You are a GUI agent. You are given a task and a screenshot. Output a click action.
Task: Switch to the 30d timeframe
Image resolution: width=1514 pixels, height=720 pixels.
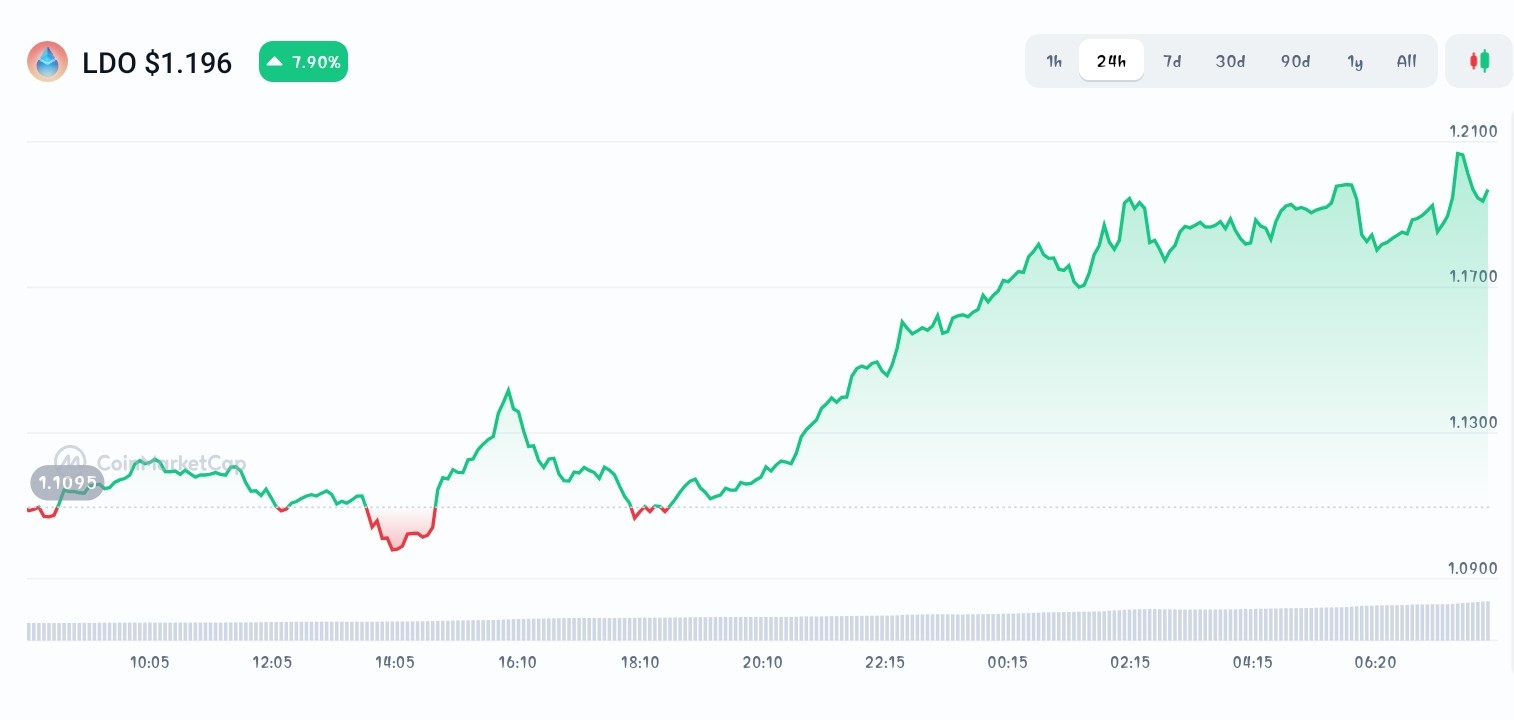pos(1230,61)
